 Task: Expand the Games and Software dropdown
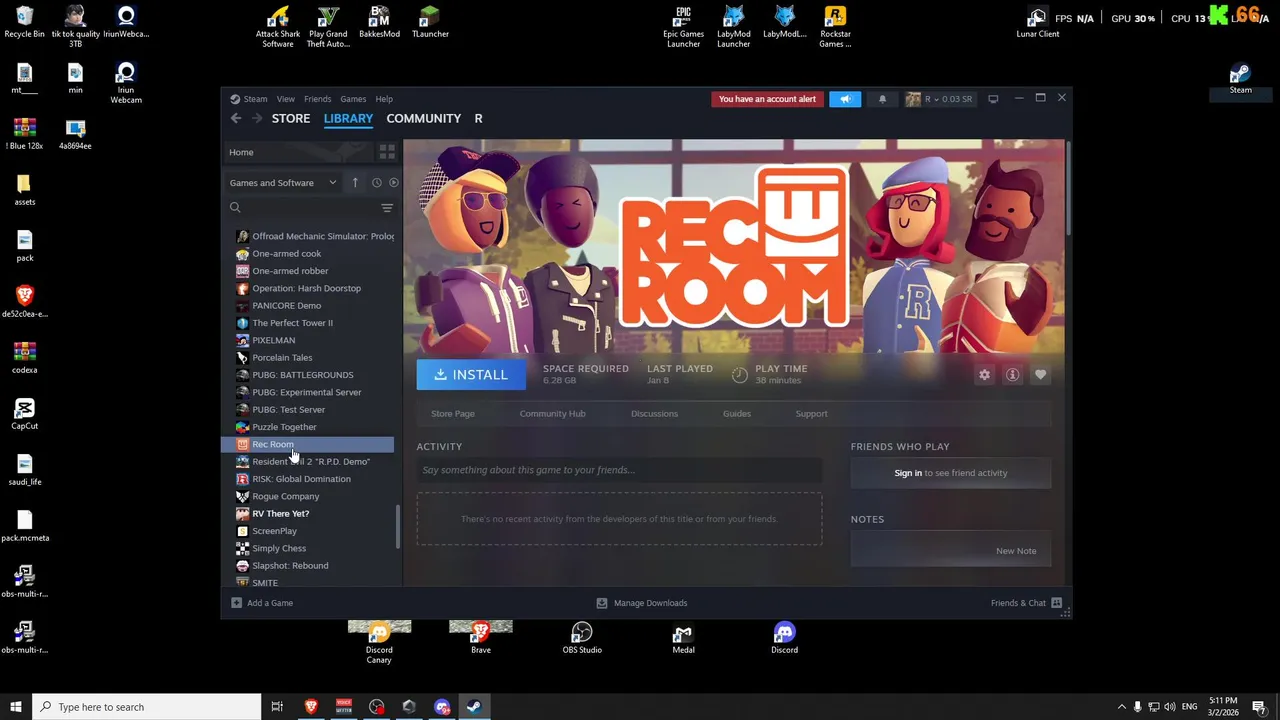(x=284, y=183)
